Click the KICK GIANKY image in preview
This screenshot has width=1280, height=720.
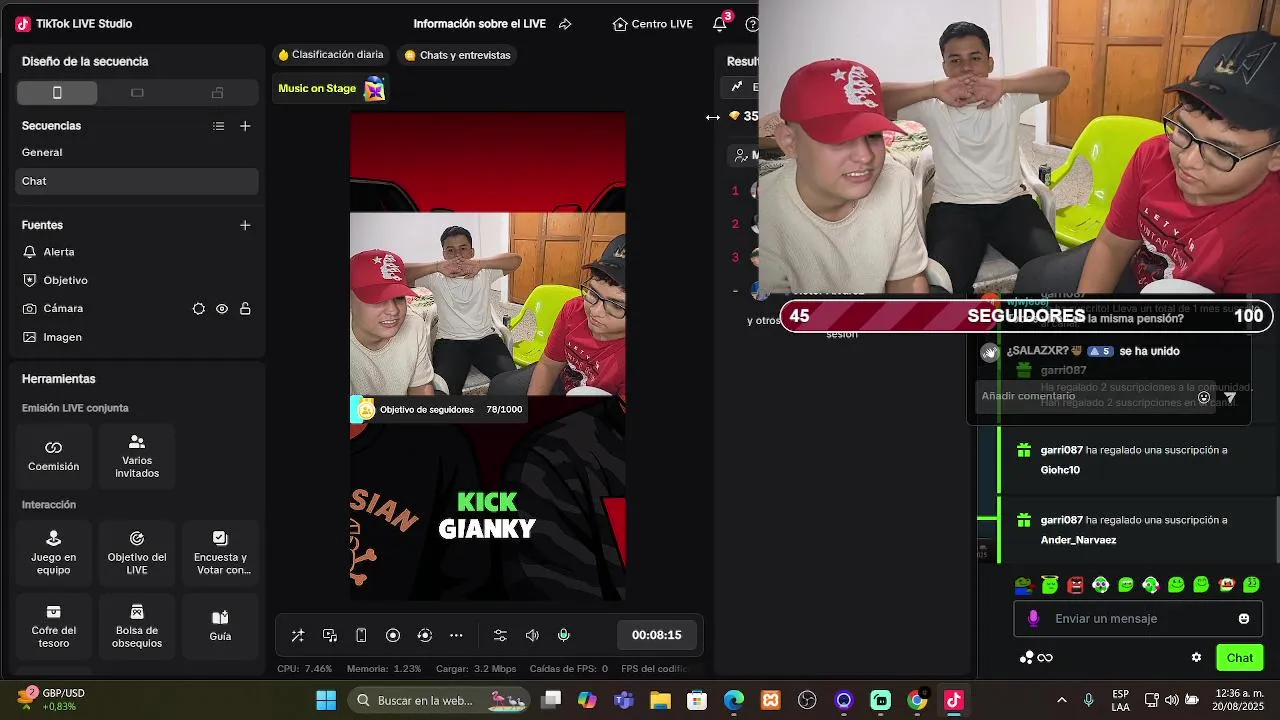pyautogui.click(x=487, y=515)
